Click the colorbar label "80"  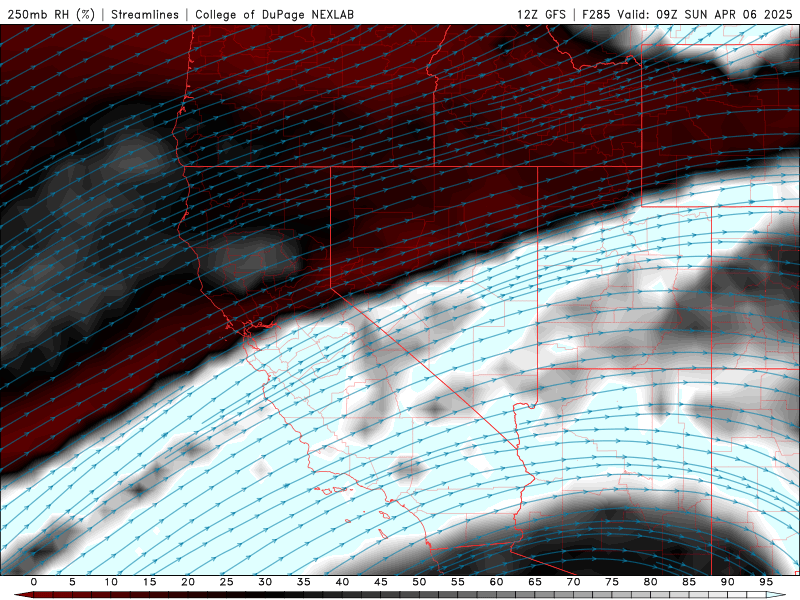650,582
